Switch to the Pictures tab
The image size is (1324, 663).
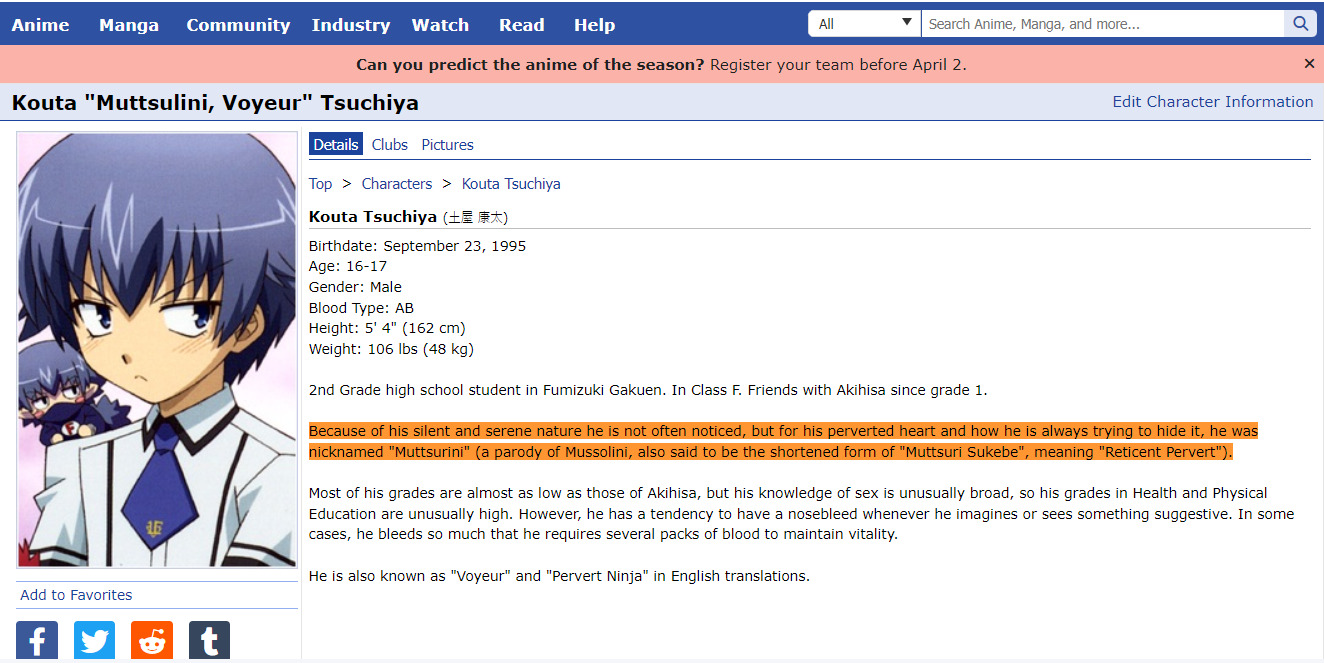(447, 145)
